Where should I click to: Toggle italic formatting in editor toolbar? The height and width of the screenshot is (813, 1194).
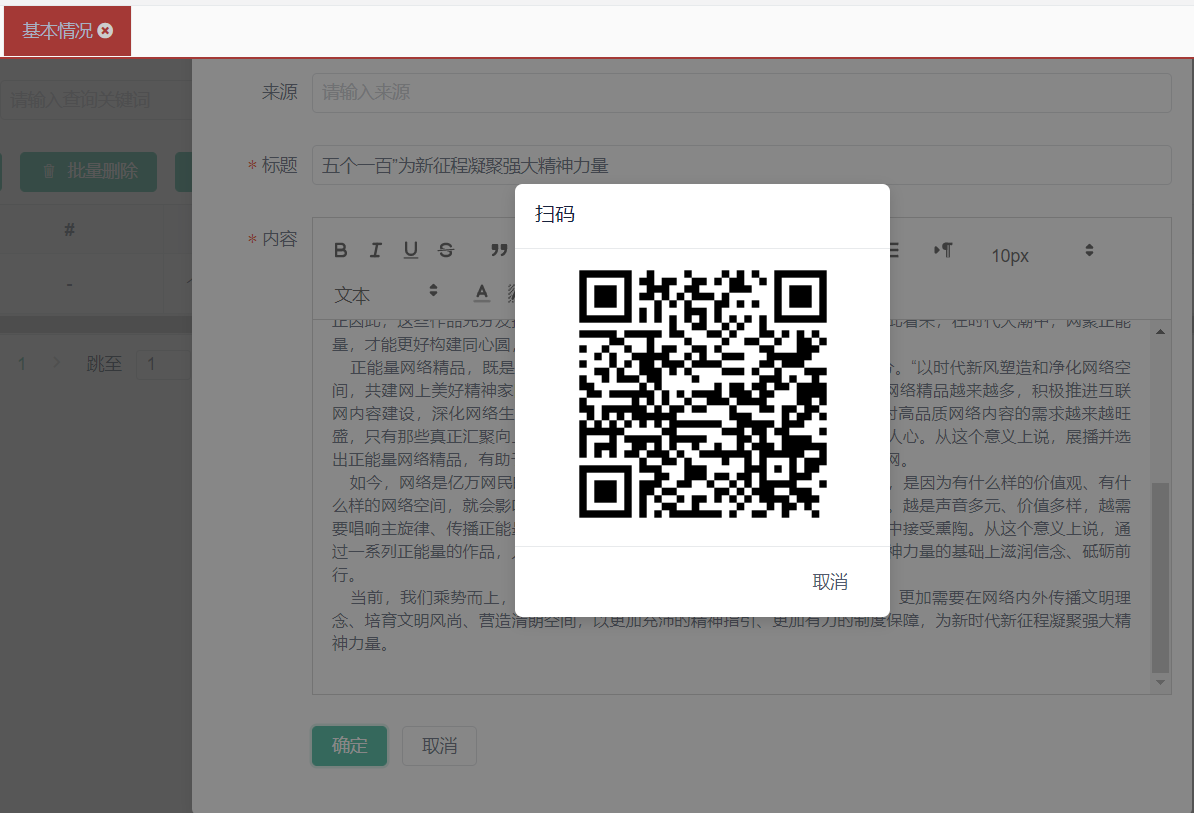(x=375, y=250)
